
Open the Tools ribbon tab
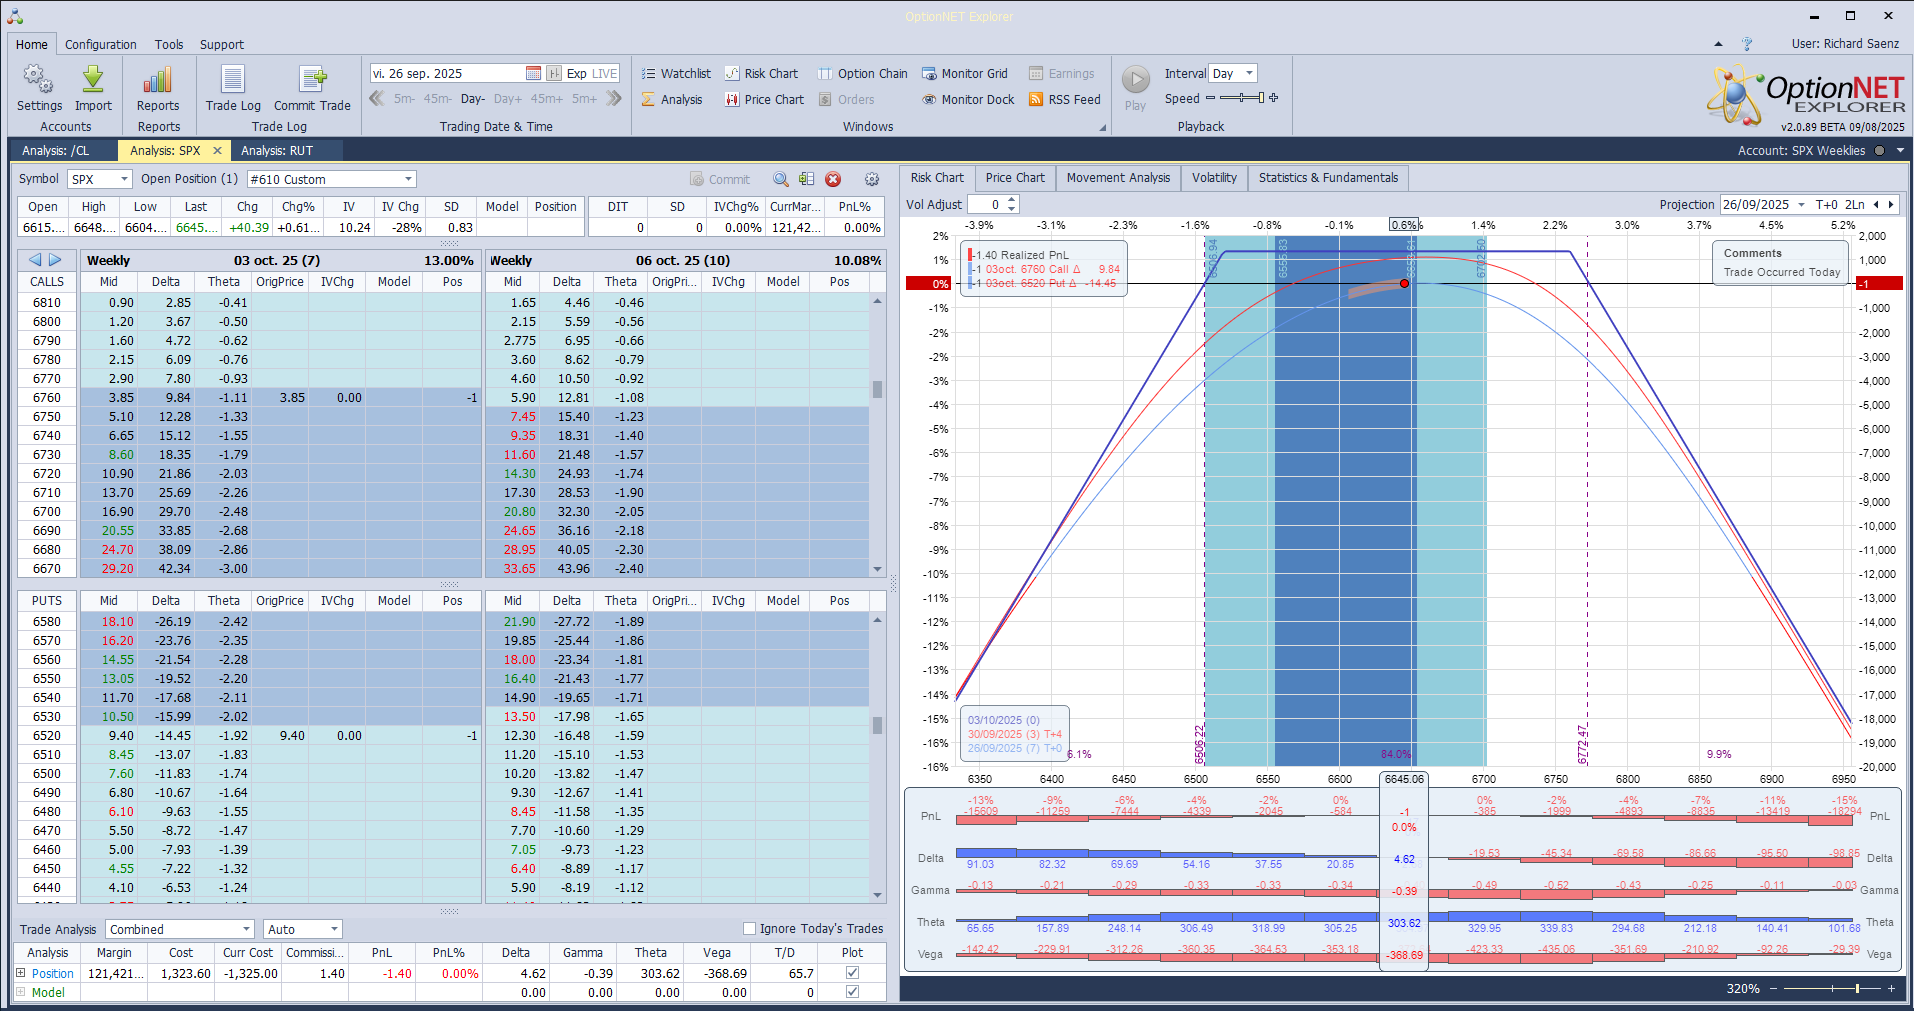click(169, 44)
